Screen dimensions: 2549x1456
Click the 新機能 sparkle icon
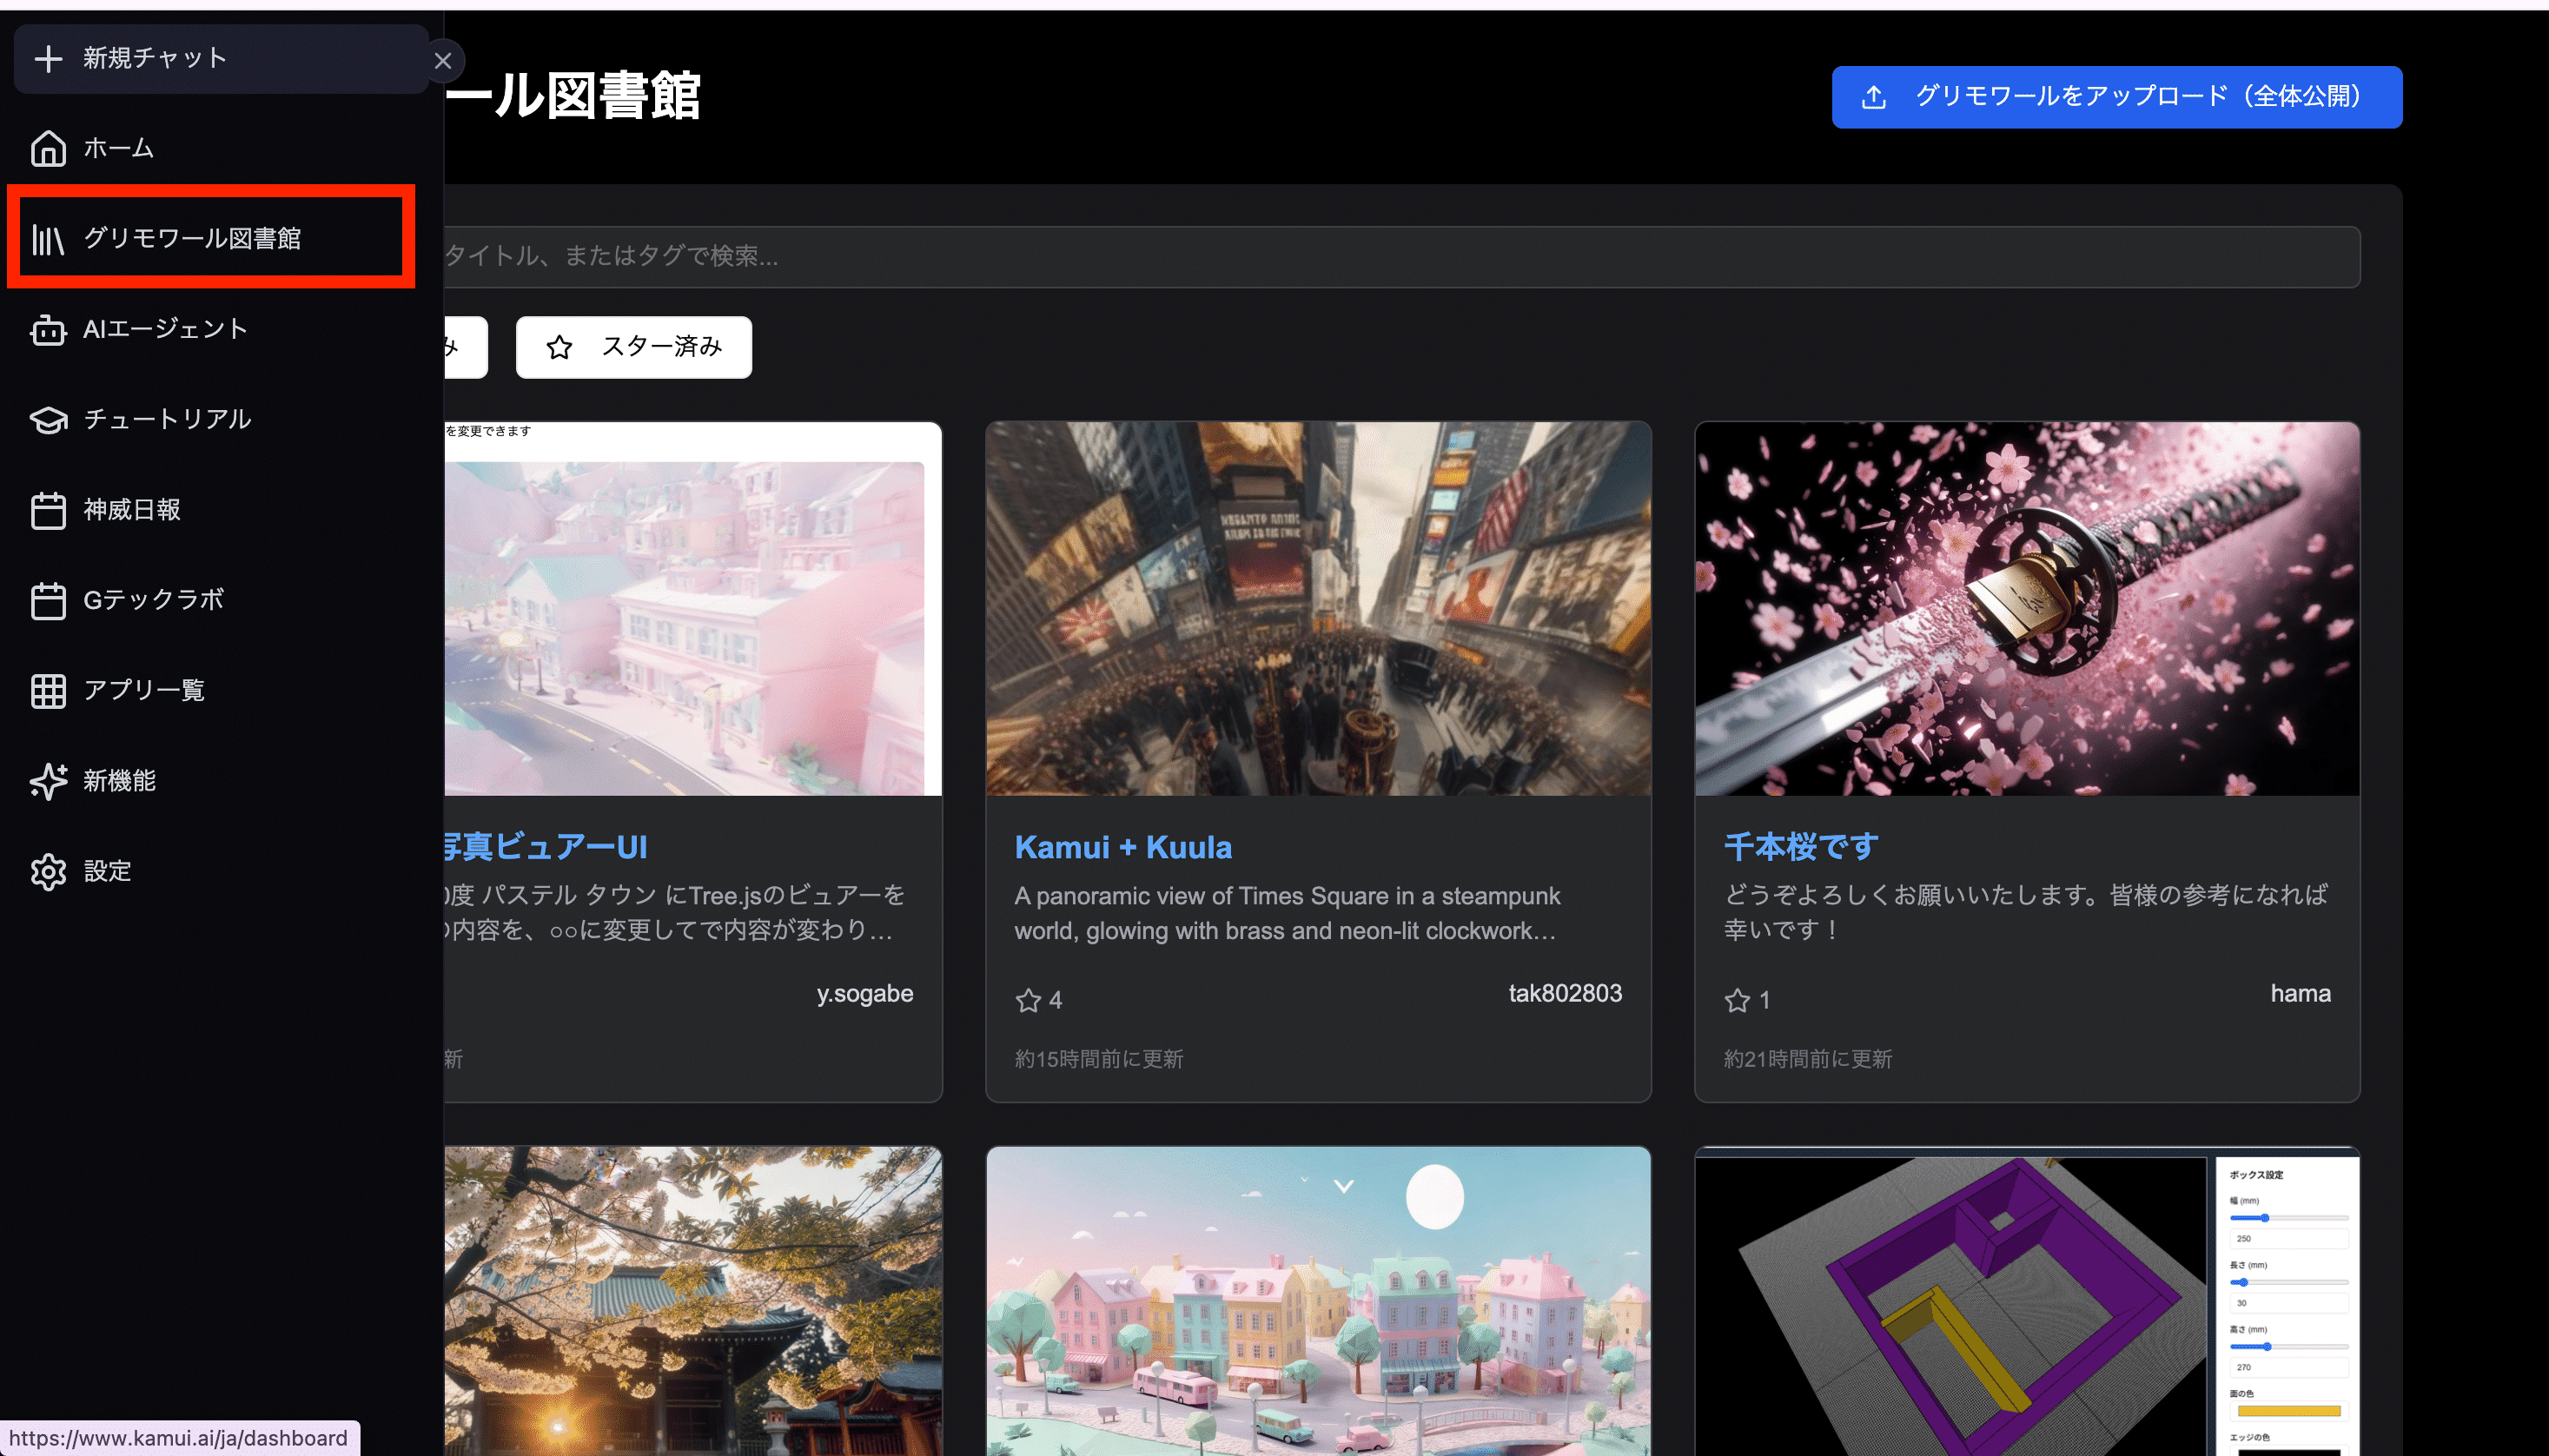tap(48, 781)
